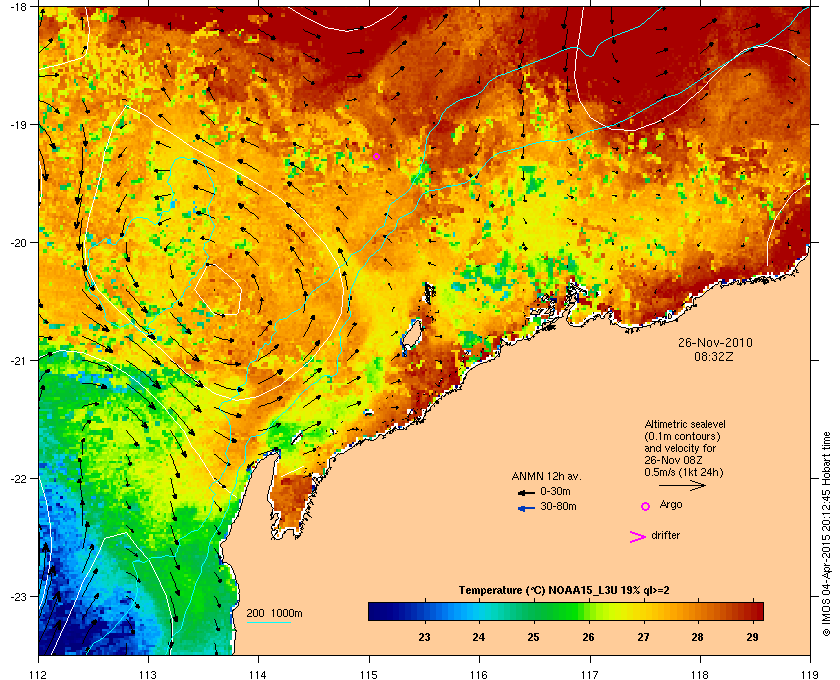Click the time label 08:32Z
Viewport: 840px width, 680px height.
[x=714, y=356]
